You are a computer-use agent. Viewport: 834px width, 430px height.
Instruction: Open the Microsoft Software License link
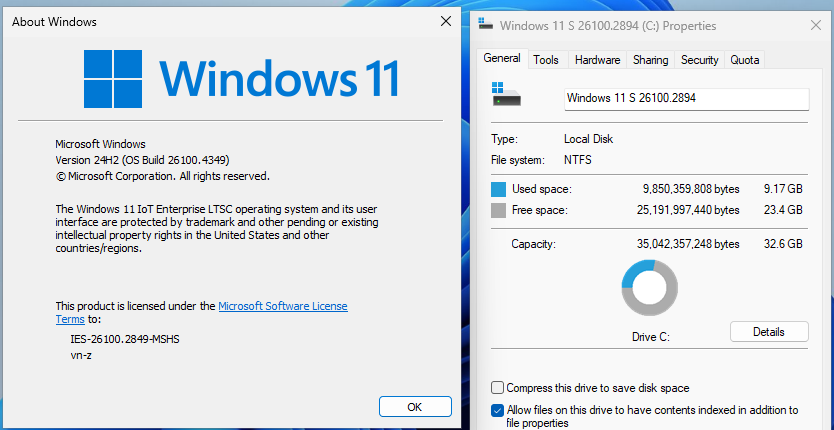283,306
